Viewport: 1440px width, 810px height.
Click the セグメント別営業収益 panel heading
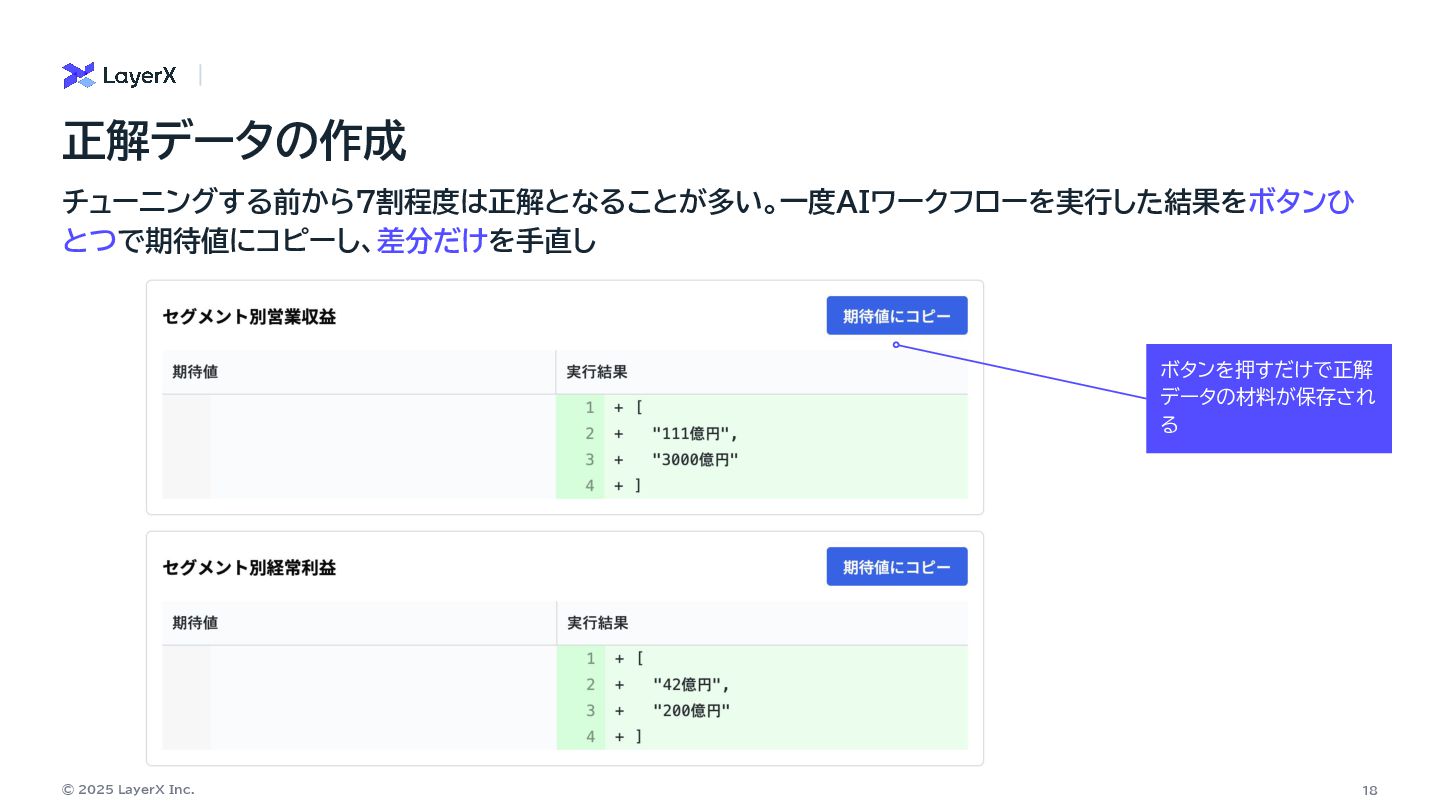point(249,317)
